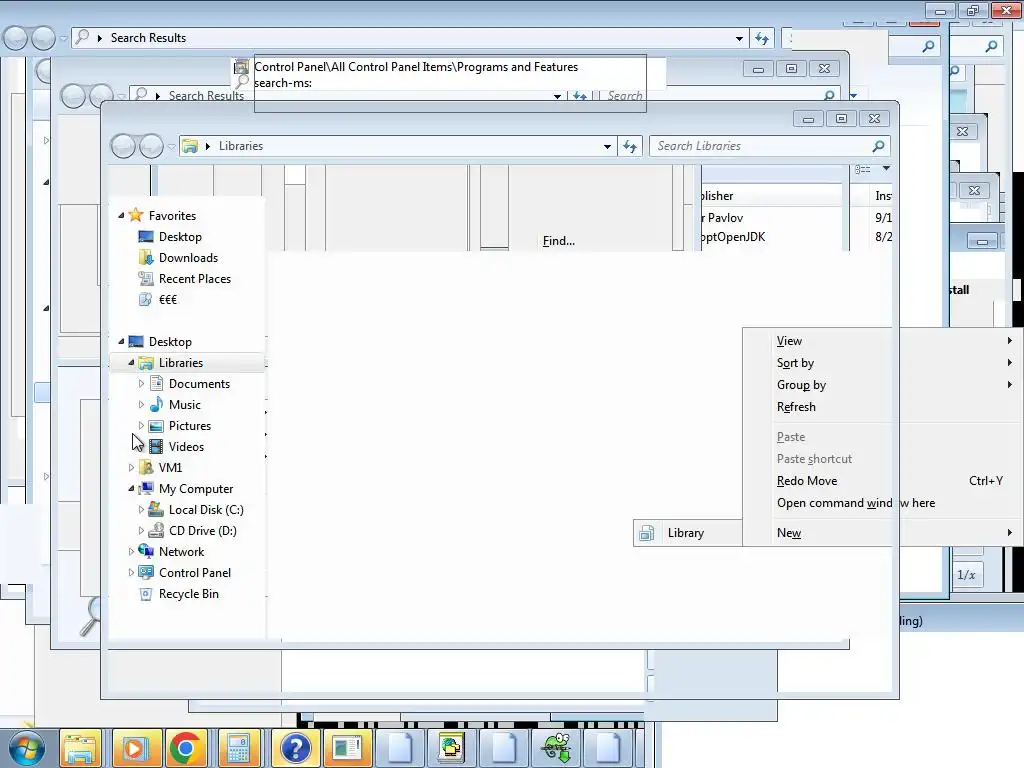Open Control Panel from navigation tree

click(x=195, y=573)
